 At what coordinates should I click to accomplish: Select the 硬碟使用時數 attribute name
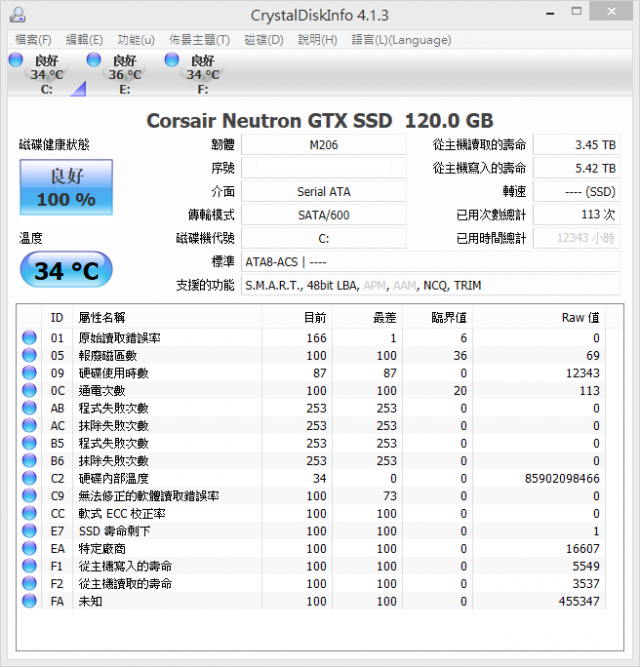tap(113, 373)
